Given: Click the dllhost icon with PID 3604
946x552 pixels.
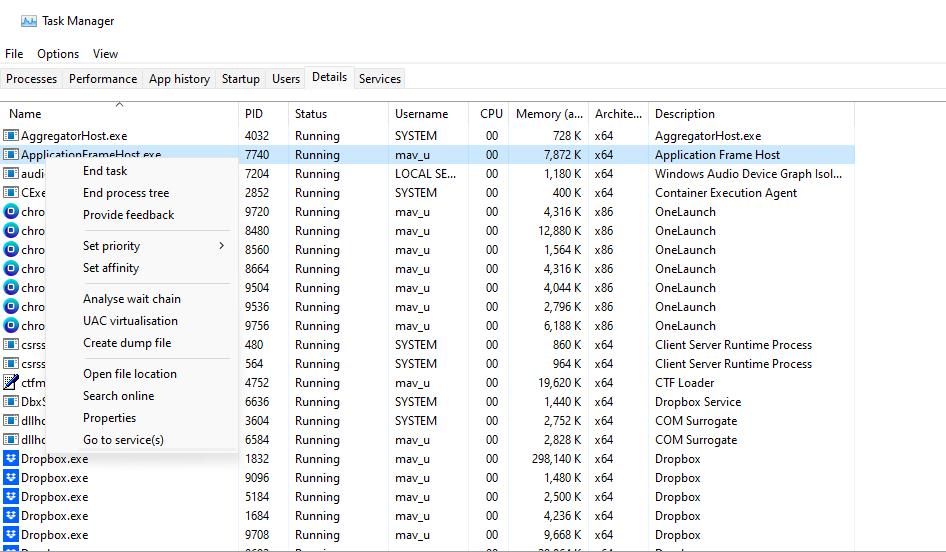Looking at the screenshot, I should [x=12, y=421].
